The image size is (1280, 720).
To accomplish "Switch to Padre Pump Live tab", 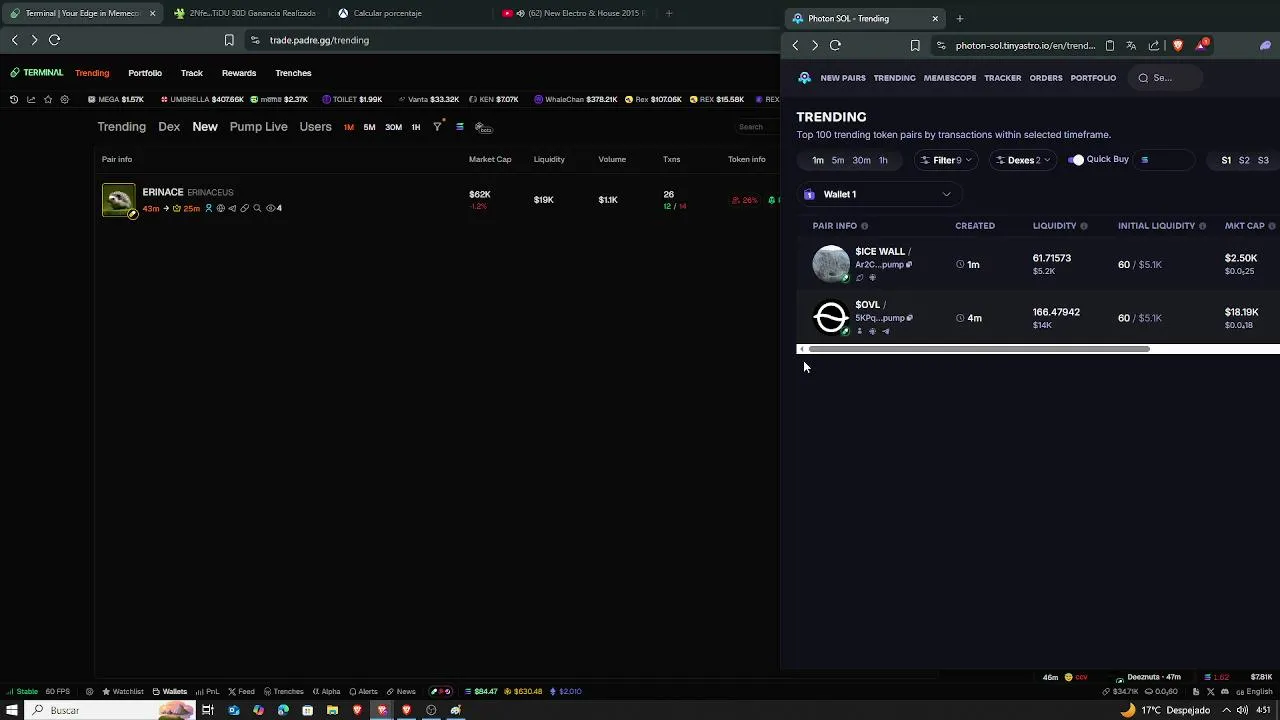I will pyautogui.click(x=258, y=127).
